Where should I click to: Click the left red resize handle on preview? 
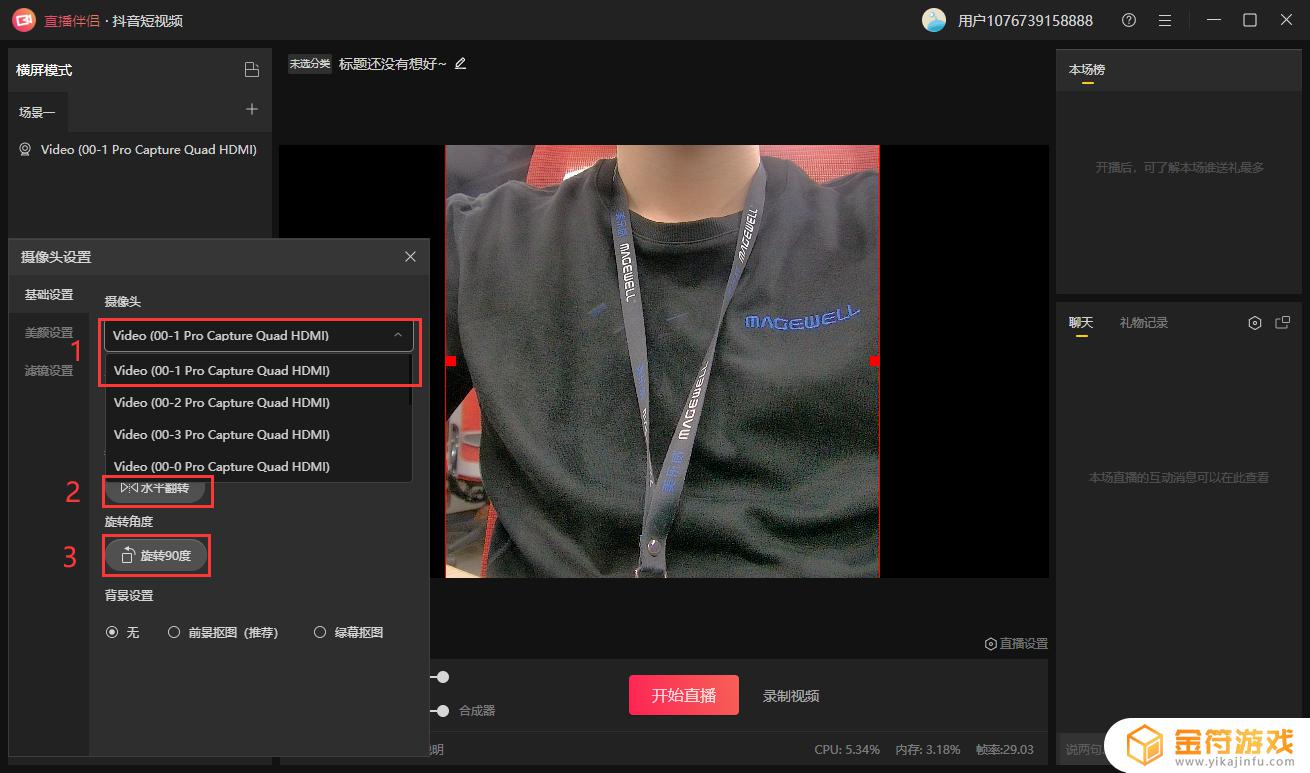coord(451,361)
